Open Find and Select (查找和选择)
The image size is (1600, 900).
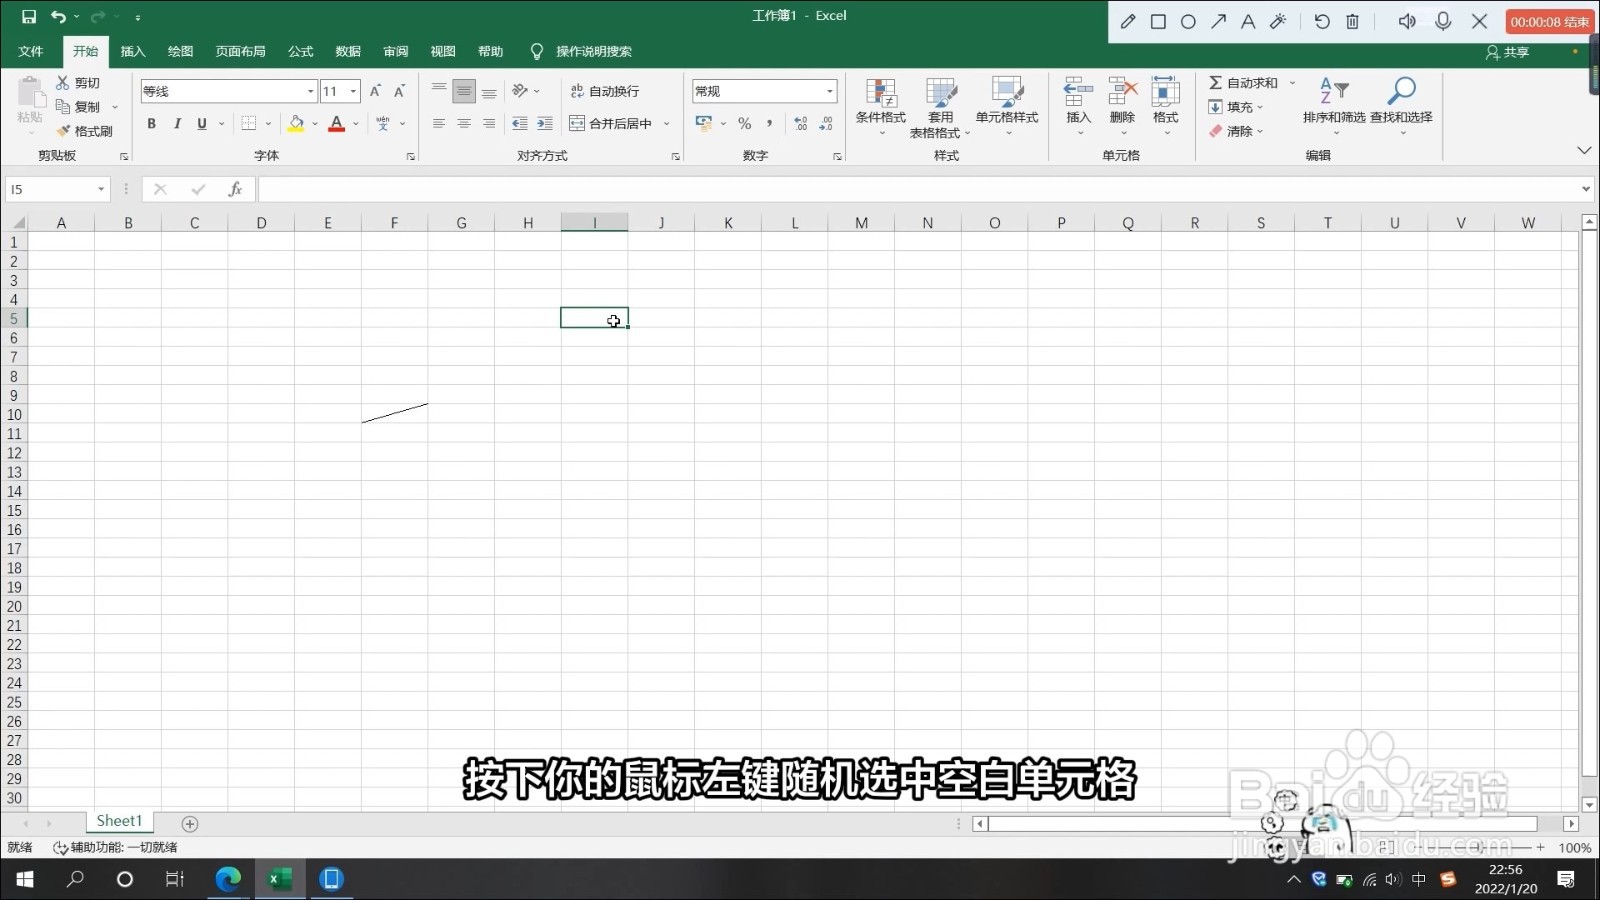pyautogui.click(x=1401, y=106)
